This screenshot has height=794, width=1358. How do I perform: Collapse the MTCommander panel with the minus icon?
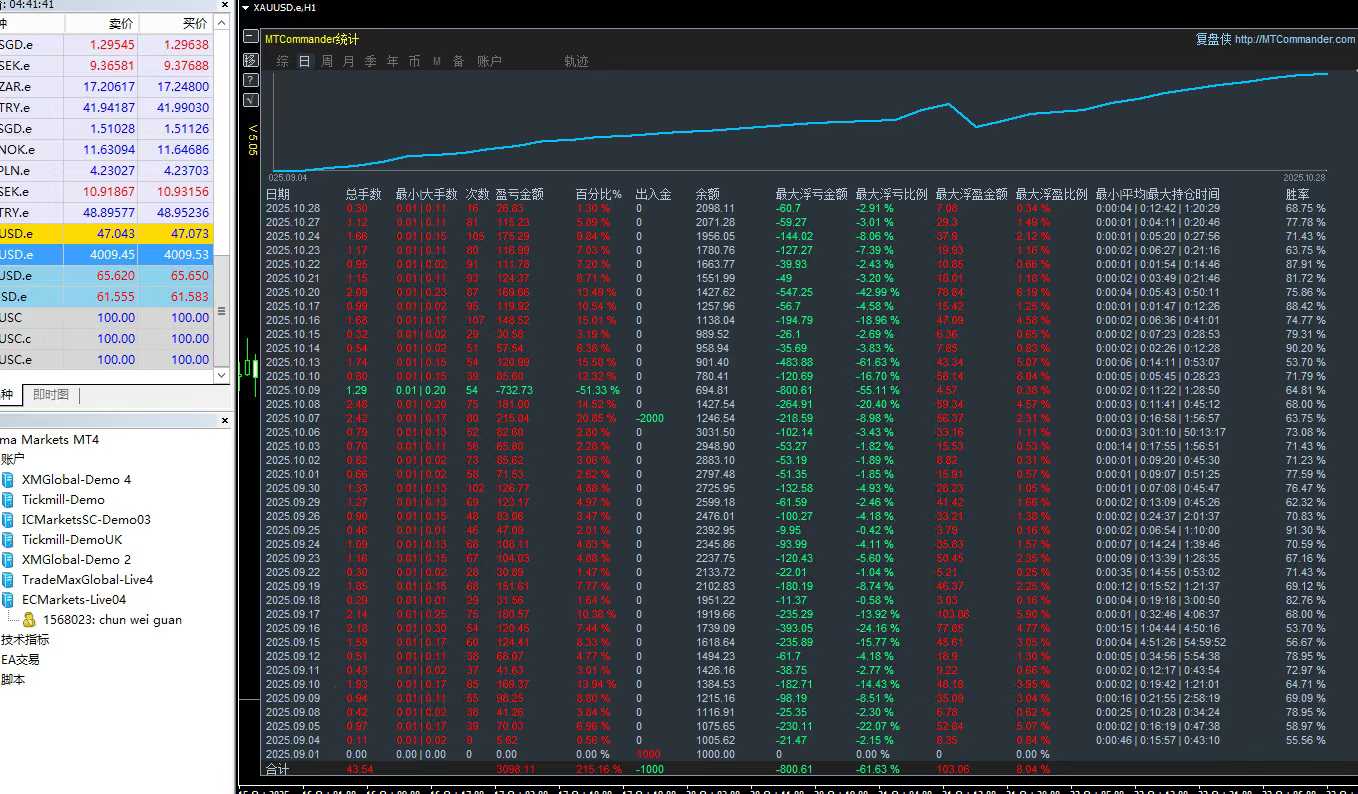point(250,36)
